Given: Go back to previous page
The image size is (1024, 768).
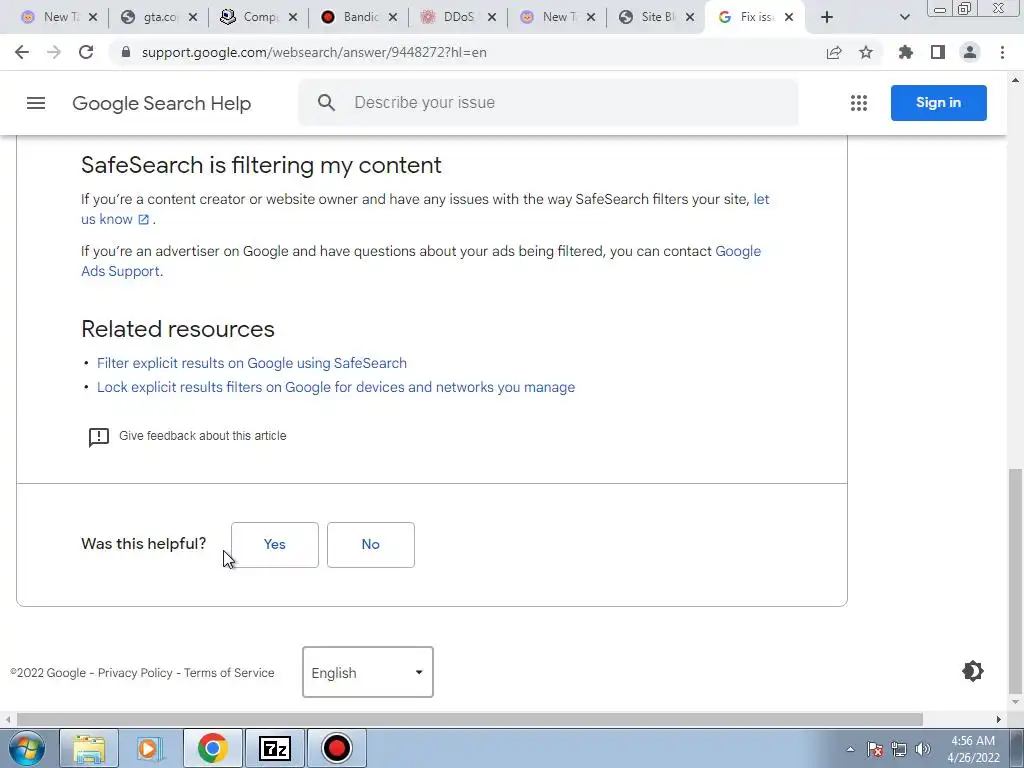Looking at the screenshot, I should (22, 52).
